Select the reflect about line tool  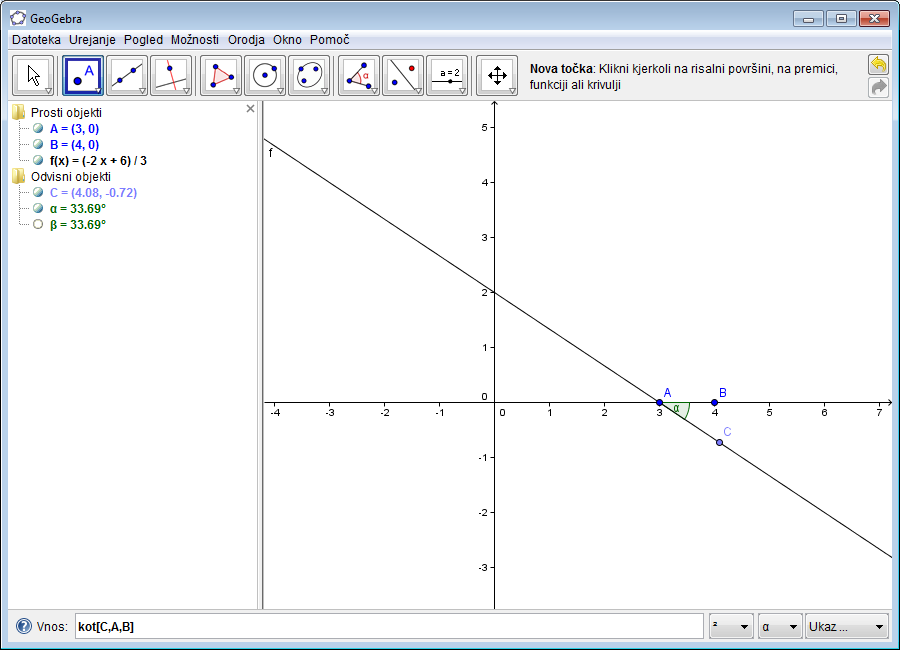coord(402,75)
